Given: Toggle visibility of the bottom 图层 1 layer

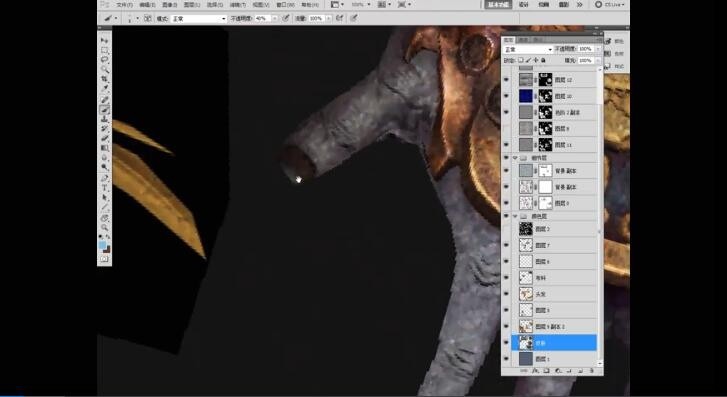Looking at the screenshot, I should point(506,359).
